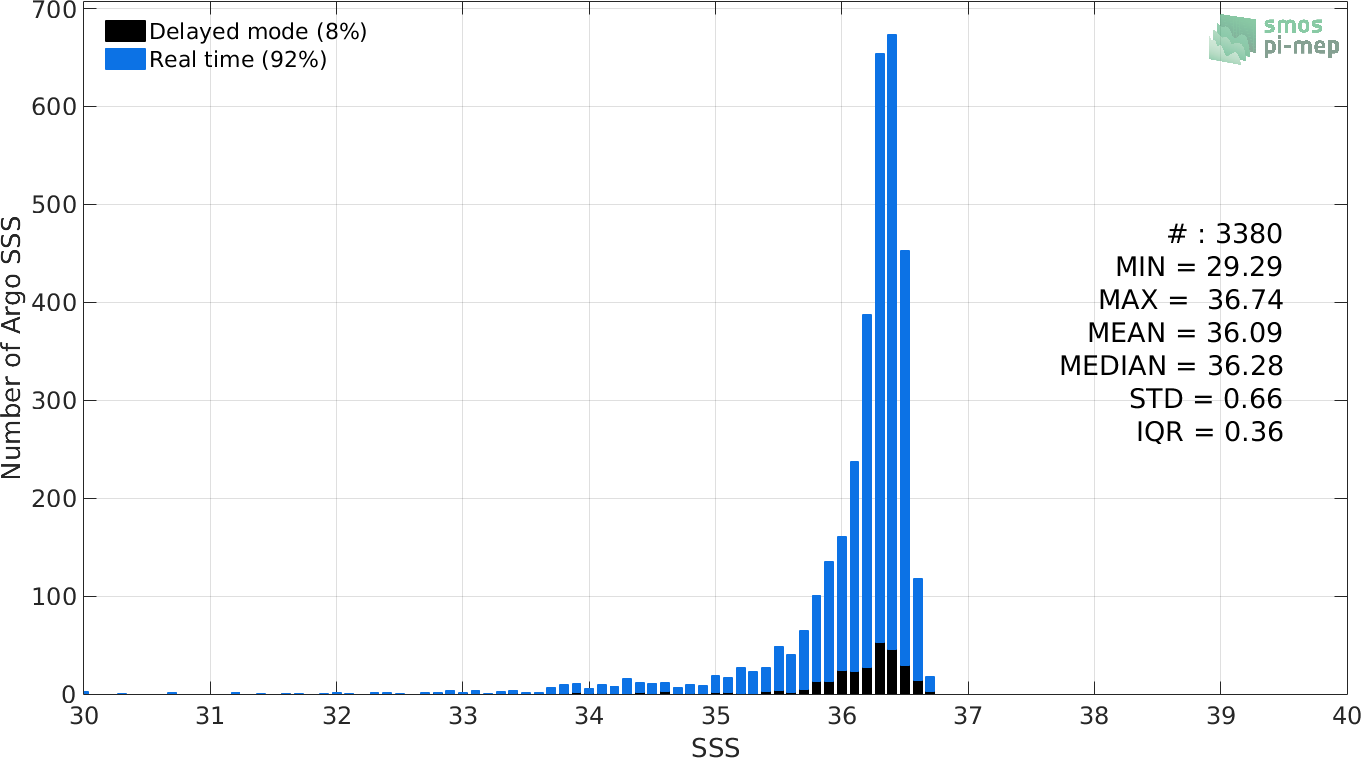Click the 'MEDIAN = 36.28' statistic
Screen dimensions: 1361x758
(x=1171, y=366)
